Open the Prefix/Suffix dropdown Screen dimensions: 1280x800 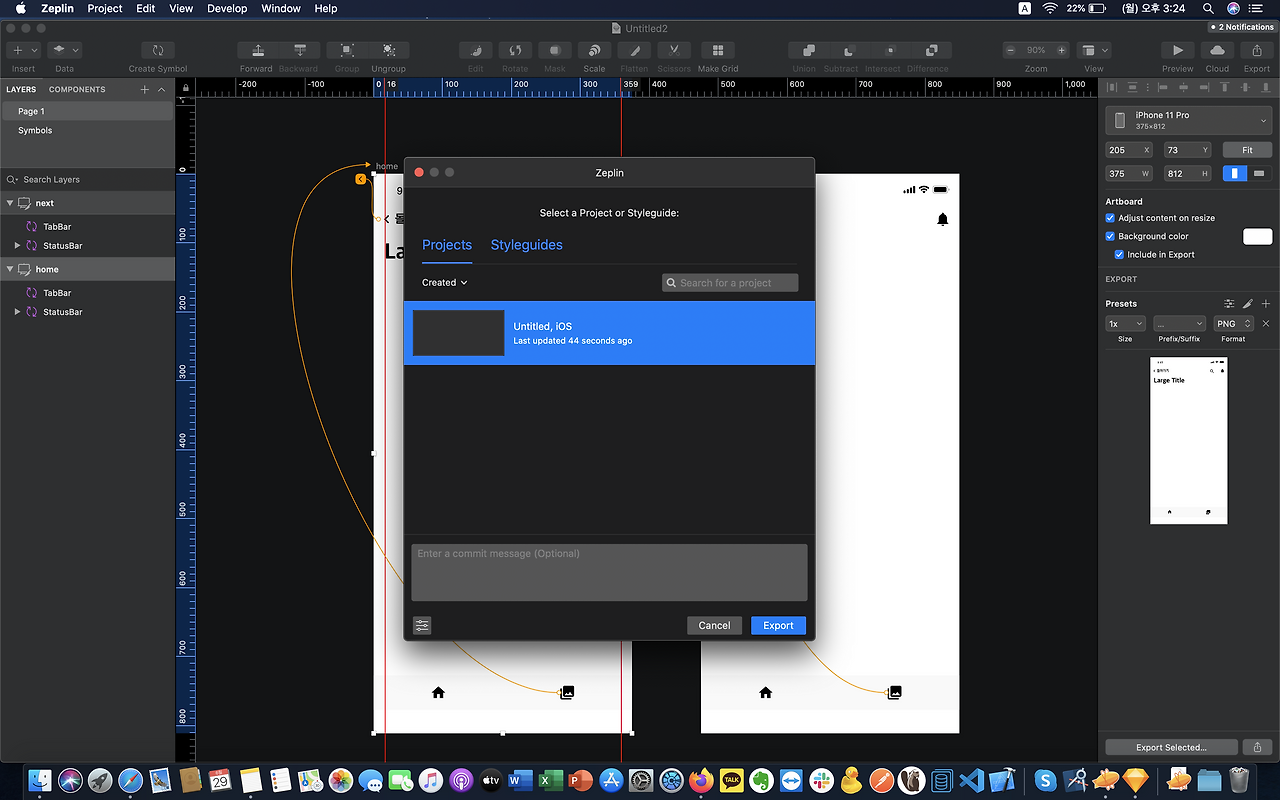(x=1179, y=324)
